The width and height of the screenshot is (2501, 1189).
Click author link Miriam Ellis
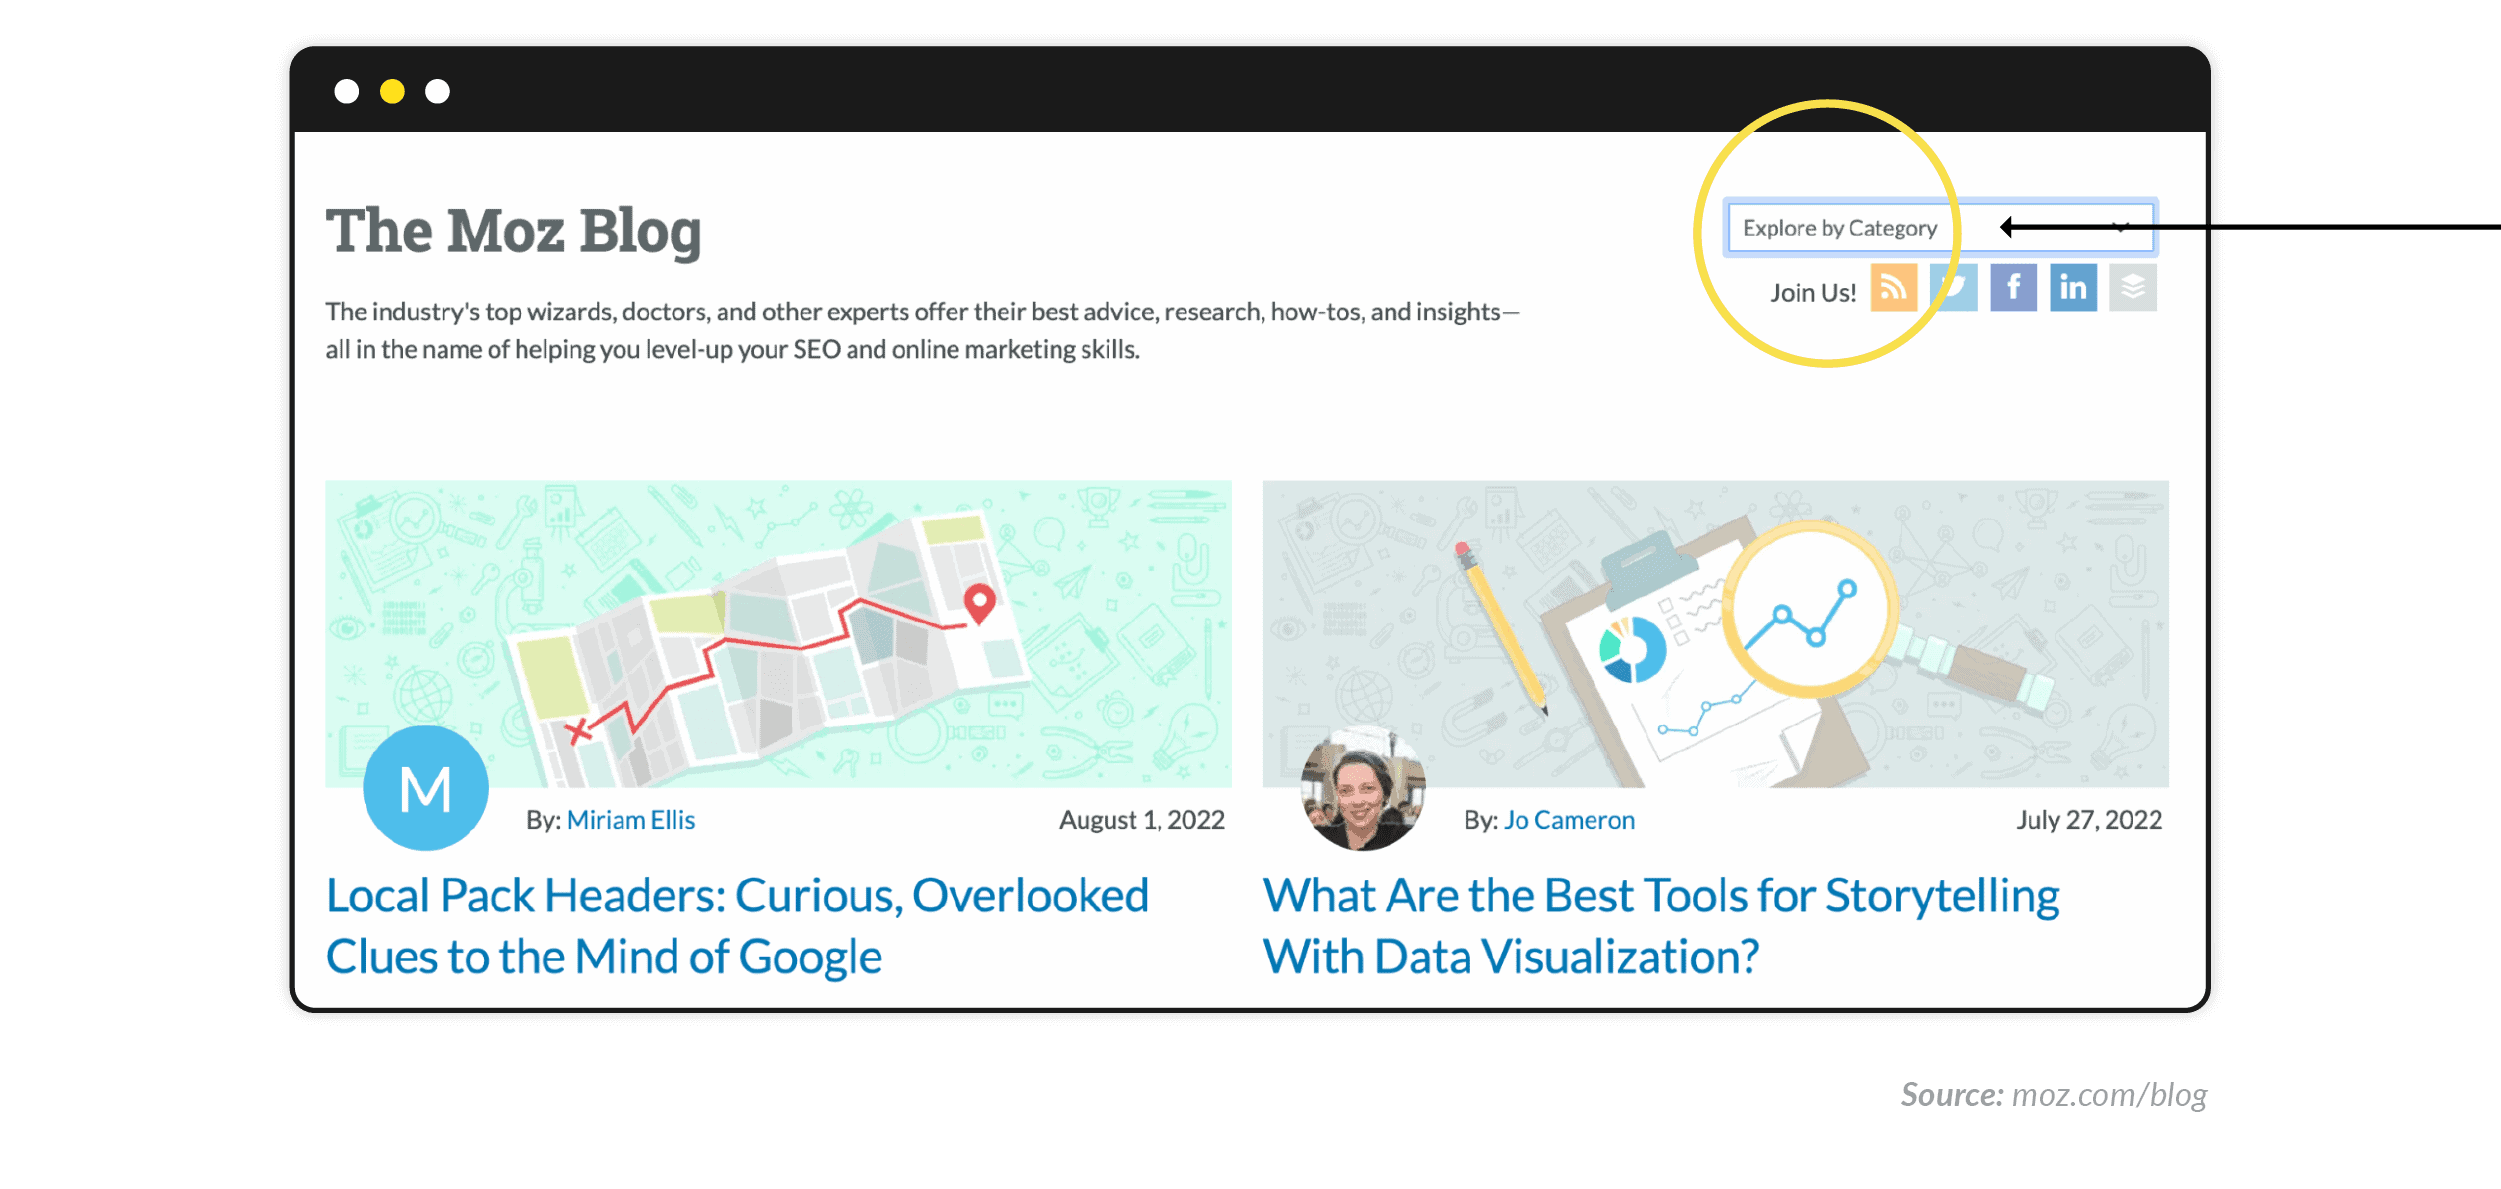coord(631,820)
